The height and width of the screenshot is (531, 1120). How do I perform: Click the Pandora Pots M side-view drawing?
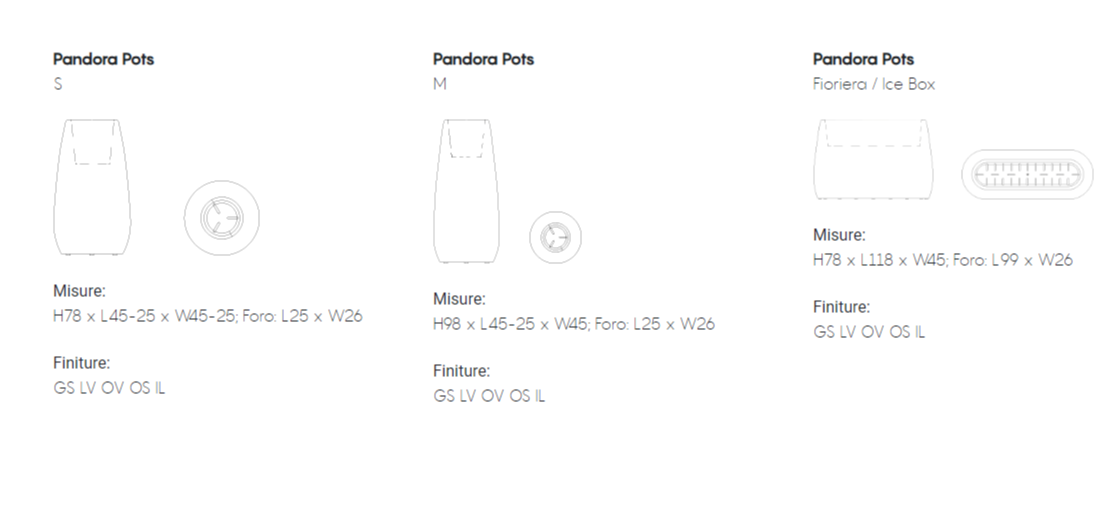click(466, 191)
